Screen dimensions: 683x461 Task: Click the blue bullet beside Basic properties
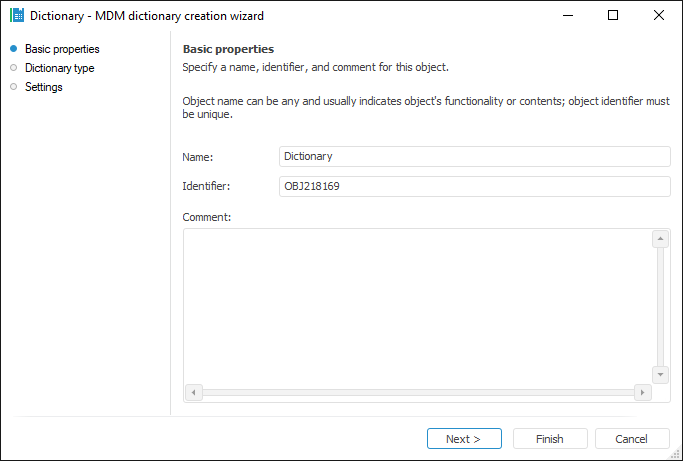tap(13, 49)
